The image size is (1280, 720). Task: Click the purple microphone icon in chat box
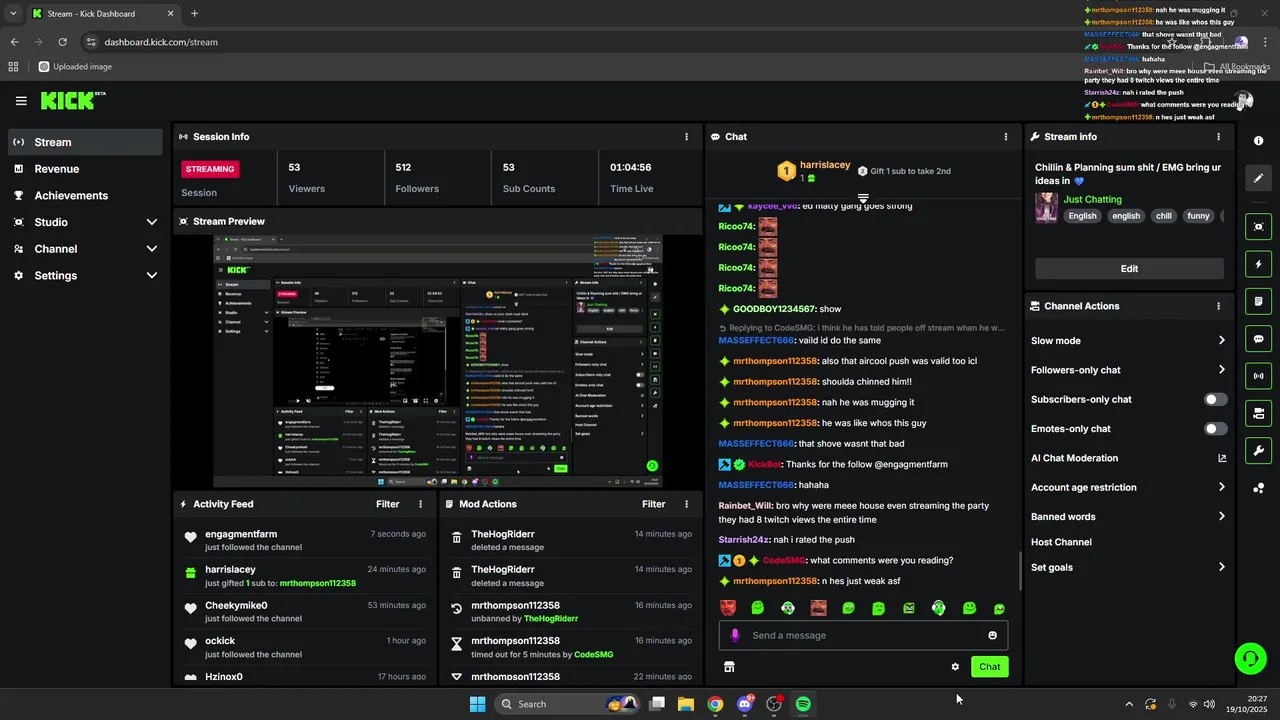(x=735, y=635)
